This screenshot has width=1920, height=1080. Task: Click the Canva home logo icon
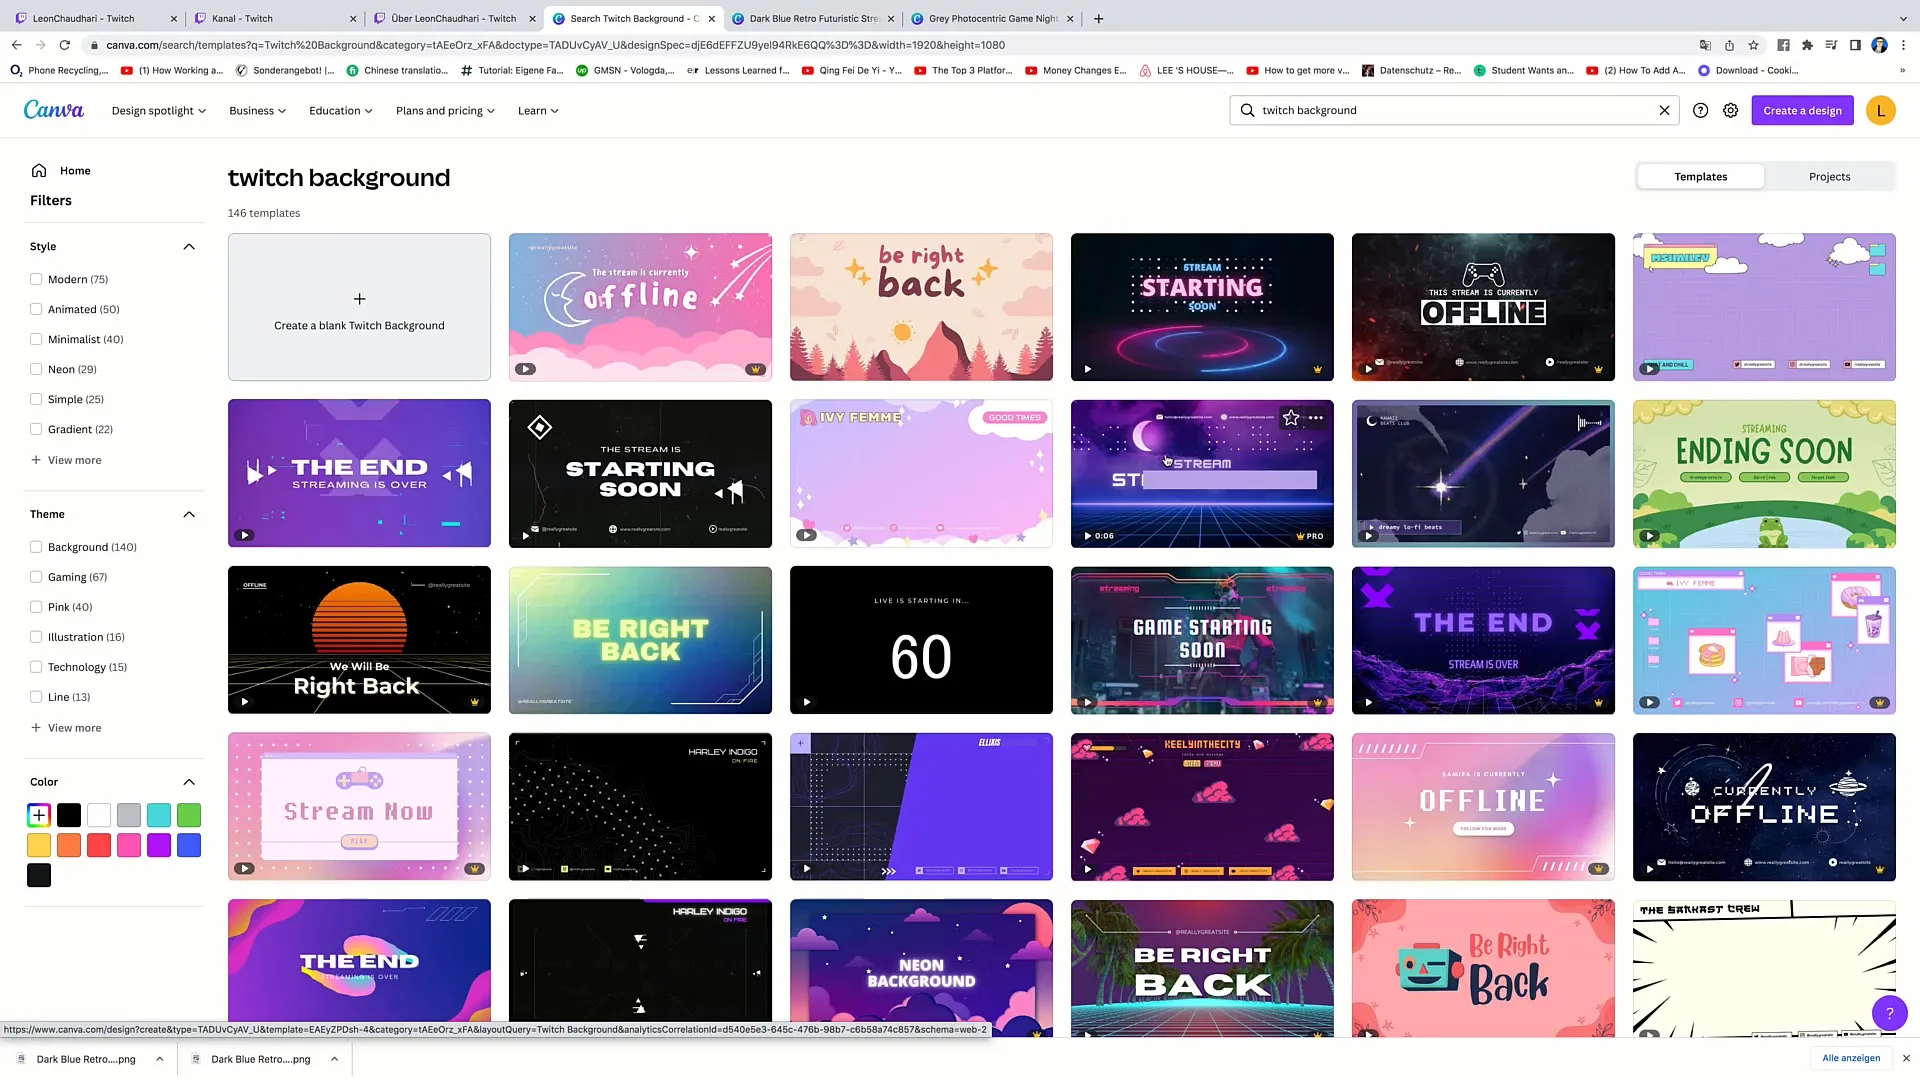click(51, 111)
